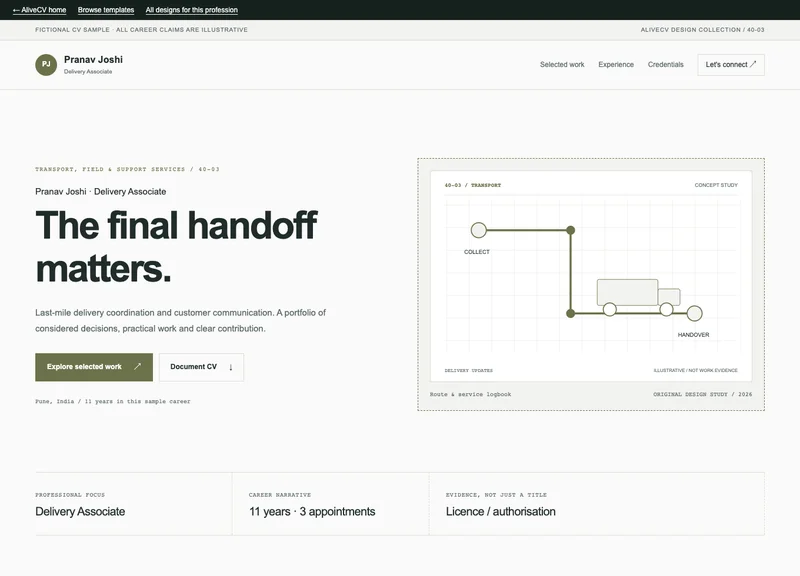Screen dimensions: 800x576
Task: Click '40-03 / TRANSPORT' label in illustration
Action: (x=472, y=185)
